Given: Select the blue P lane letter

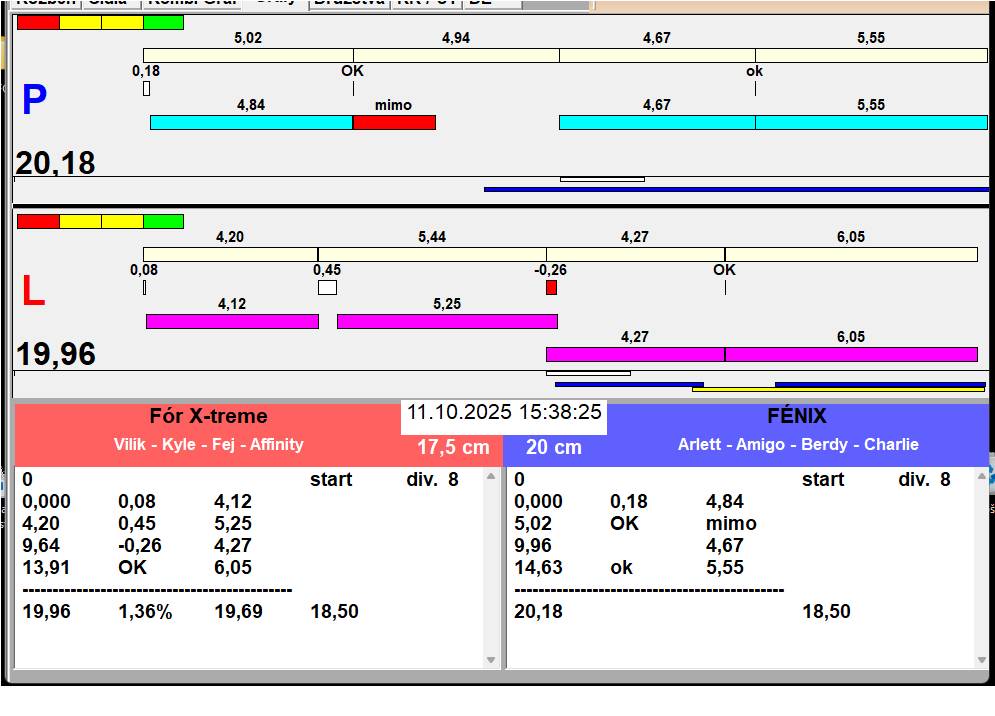Looking at the screenshot, I should click(x=34, y=101).
